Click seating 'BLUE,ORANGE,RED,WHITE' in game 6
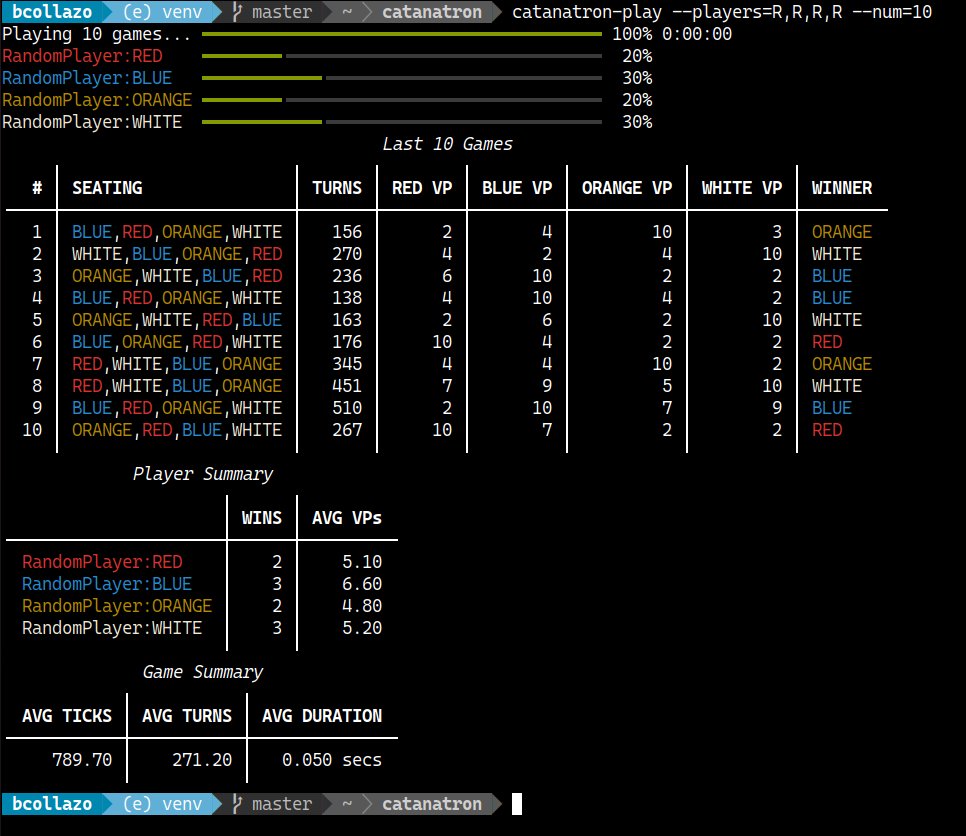Viewport: 966px width, 836px height. point(177,342)
